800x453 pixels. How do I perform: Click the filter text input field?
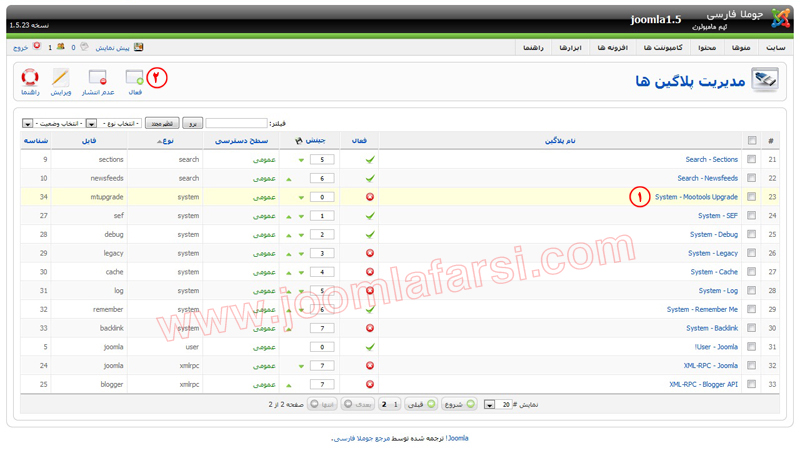[236, 124]
